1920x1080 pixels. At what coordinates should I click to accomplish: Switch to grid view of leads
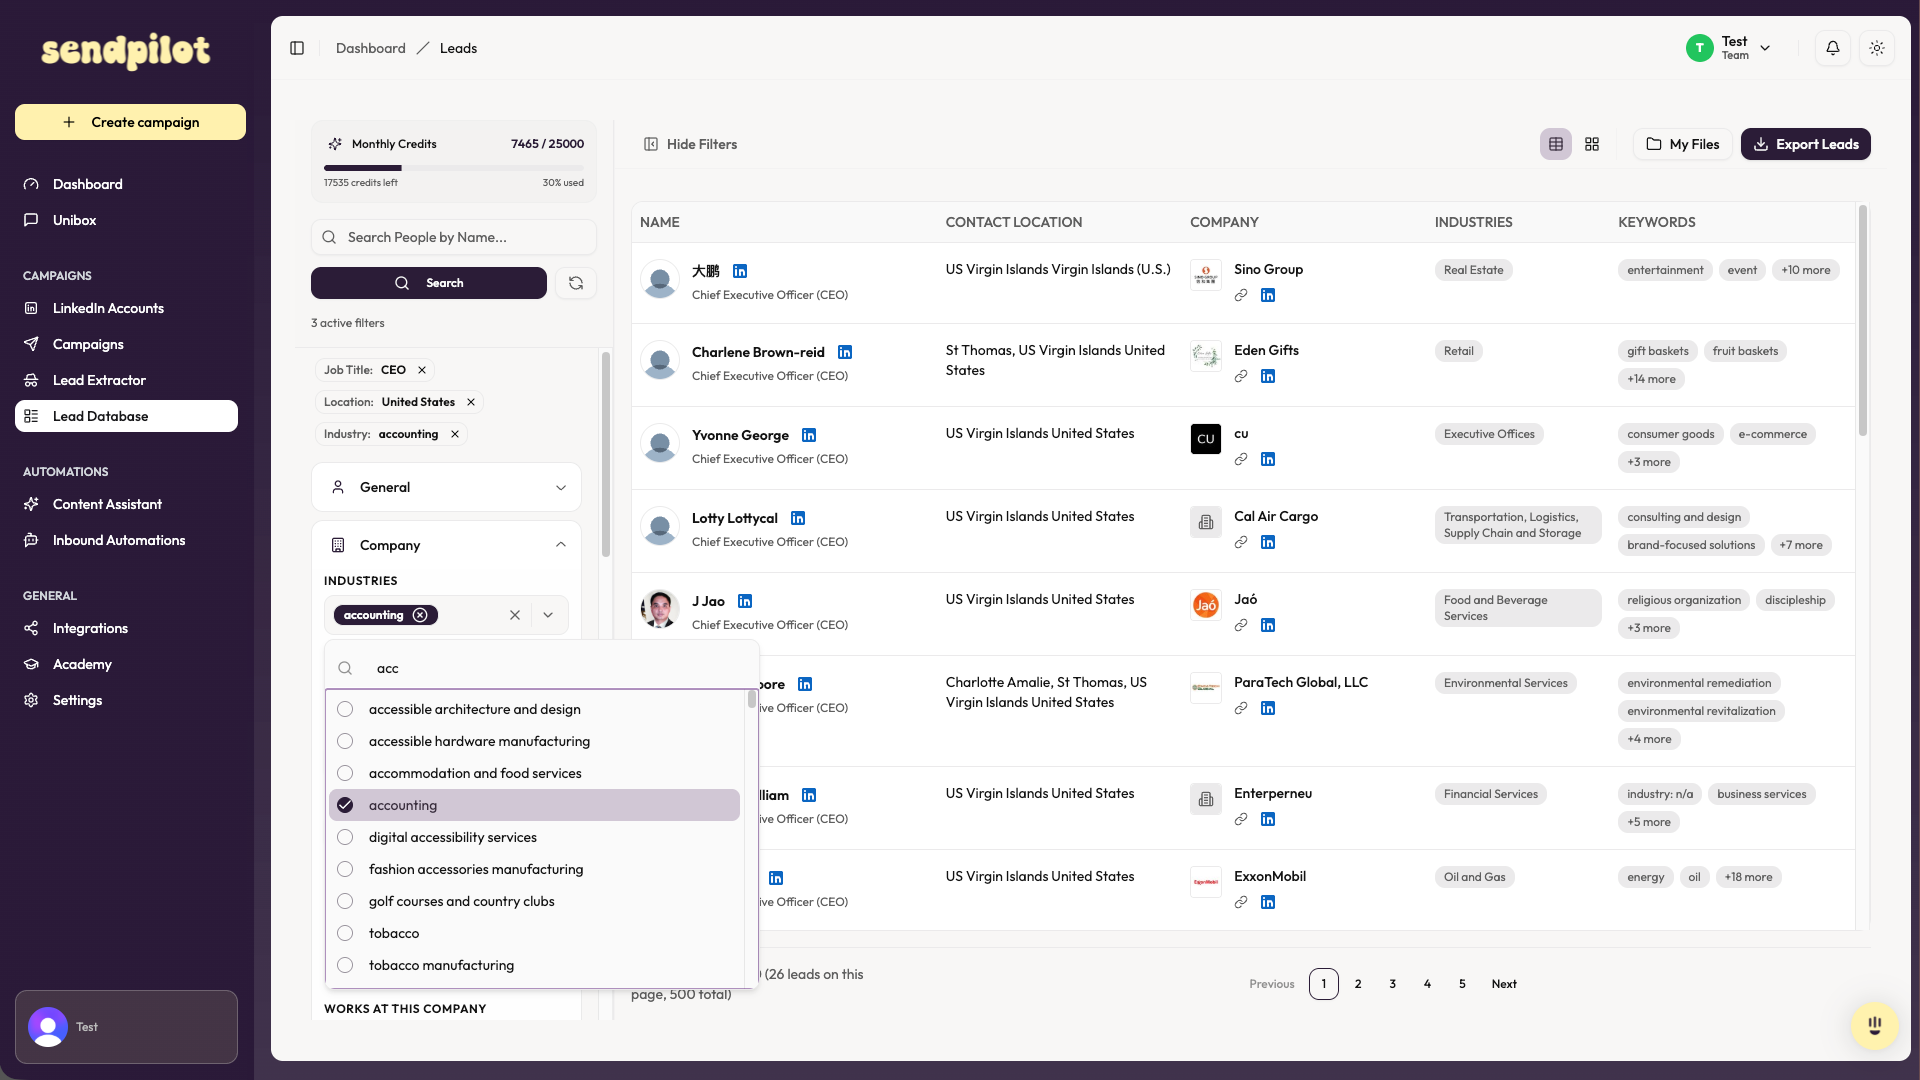1592,144
